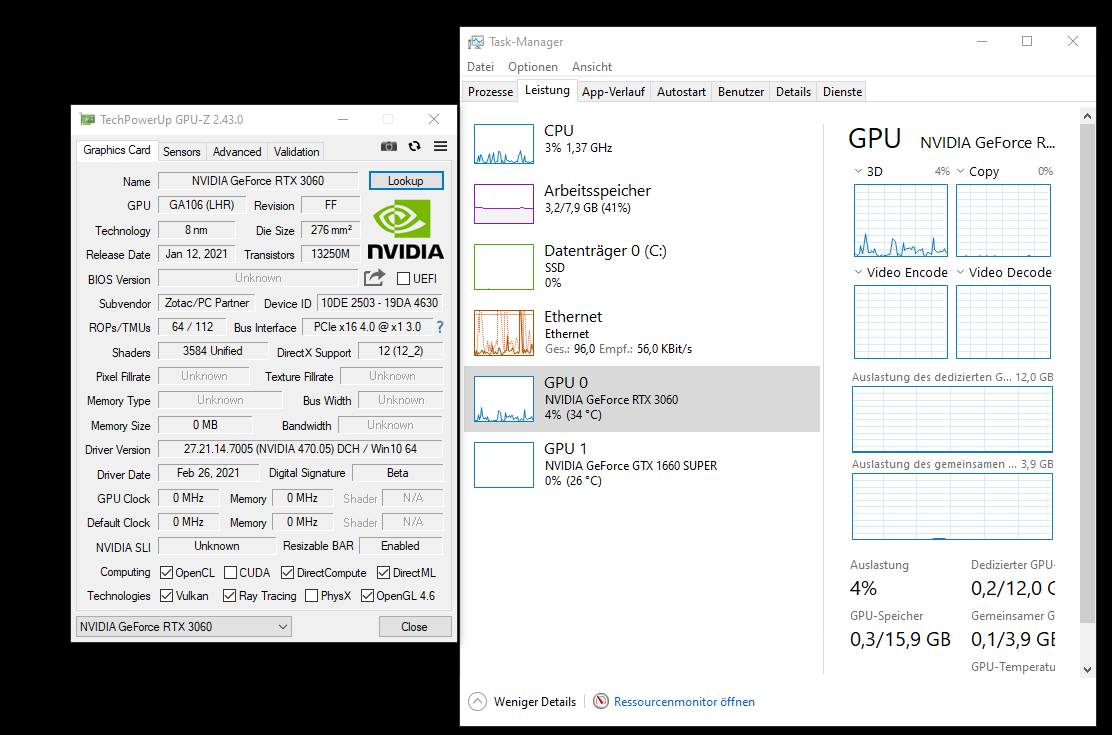This screenshot has height=735, width=1112.
Task: Open the NVIDIA GeForce RTX 3060 GPU selector dropdown
Action: [184, 626]
